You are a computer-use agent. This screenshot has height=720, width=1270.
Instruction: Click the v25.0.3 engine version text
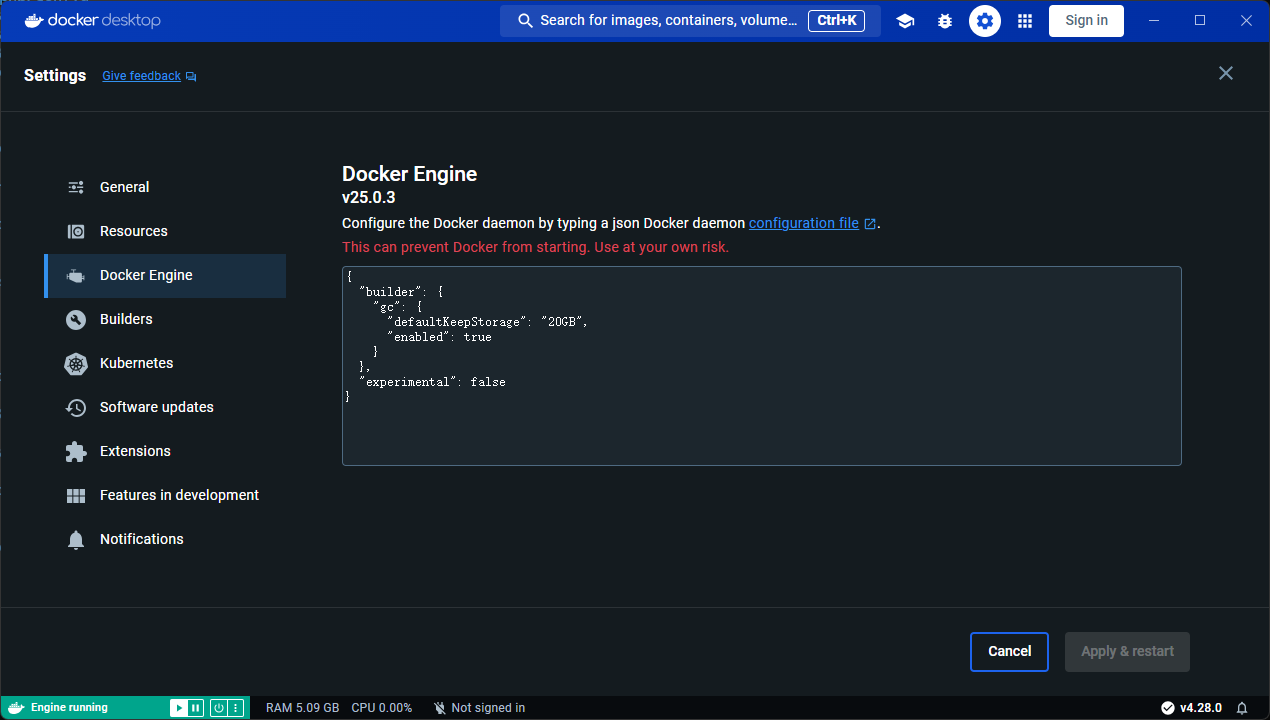368,198
